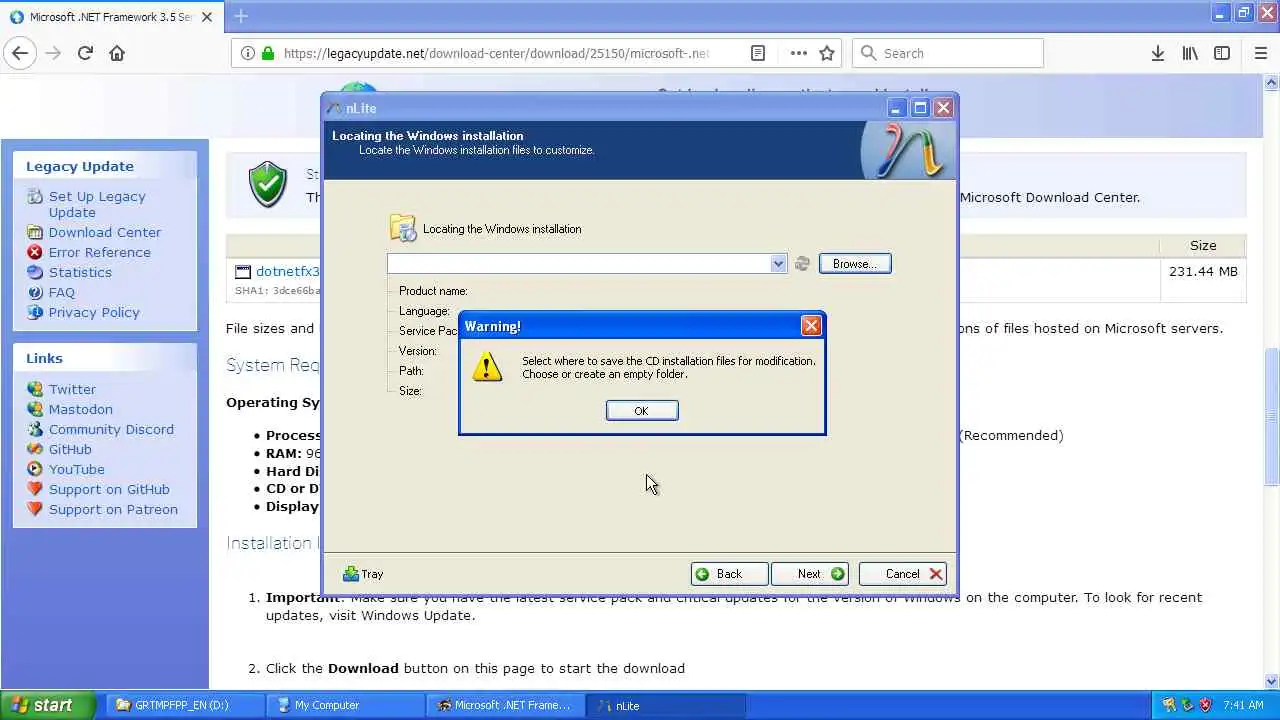This screenshot has height=720, width=1280.
Task: Open Download Center sidebar link
Action: point(105,232)
